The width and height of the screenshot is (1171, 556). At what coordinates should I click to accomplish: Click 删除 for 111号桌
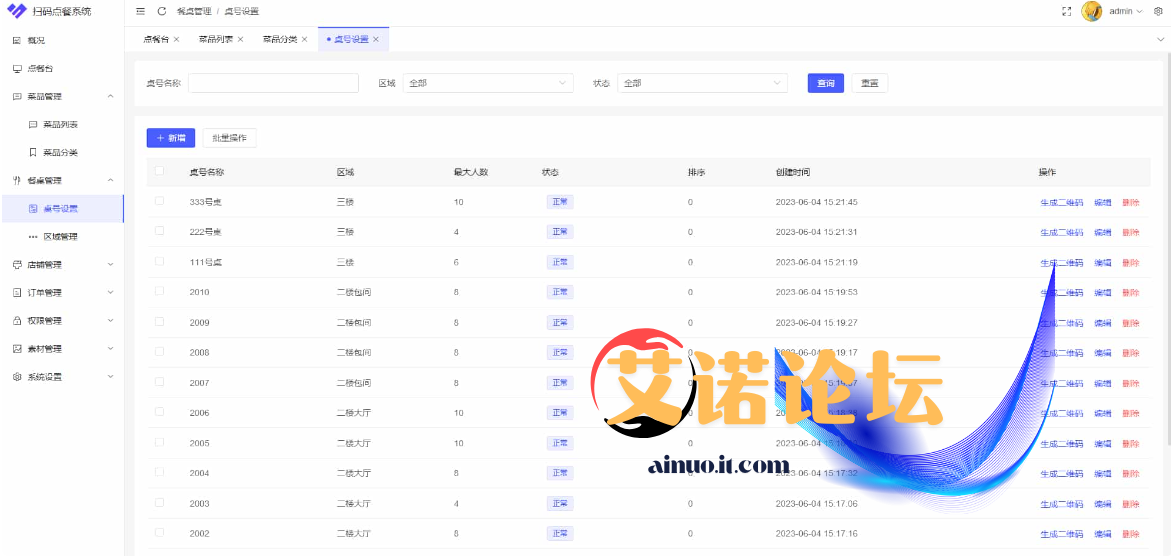(1131, 263)
